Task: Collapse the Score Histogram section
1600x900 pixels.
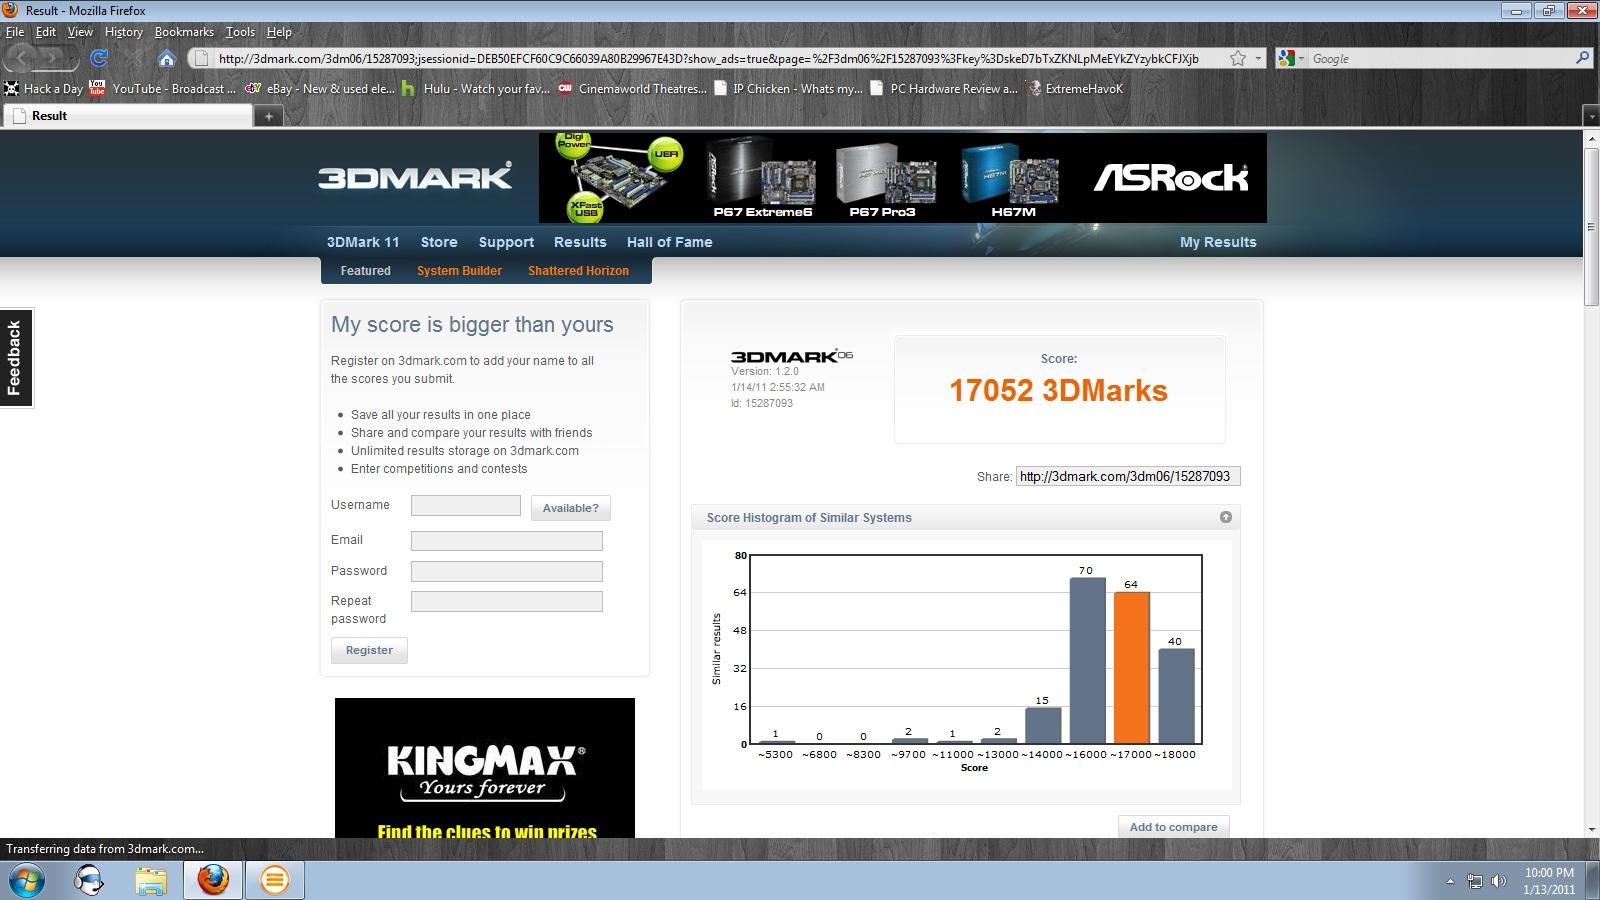Action: click(1225, 517)
